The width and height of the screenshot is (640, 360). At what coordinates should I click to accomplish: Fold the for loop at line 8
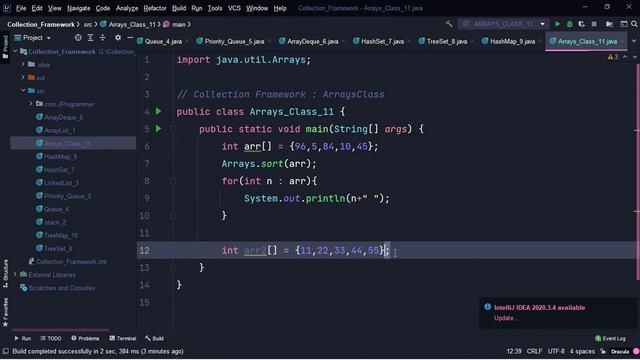coord(173,181)
